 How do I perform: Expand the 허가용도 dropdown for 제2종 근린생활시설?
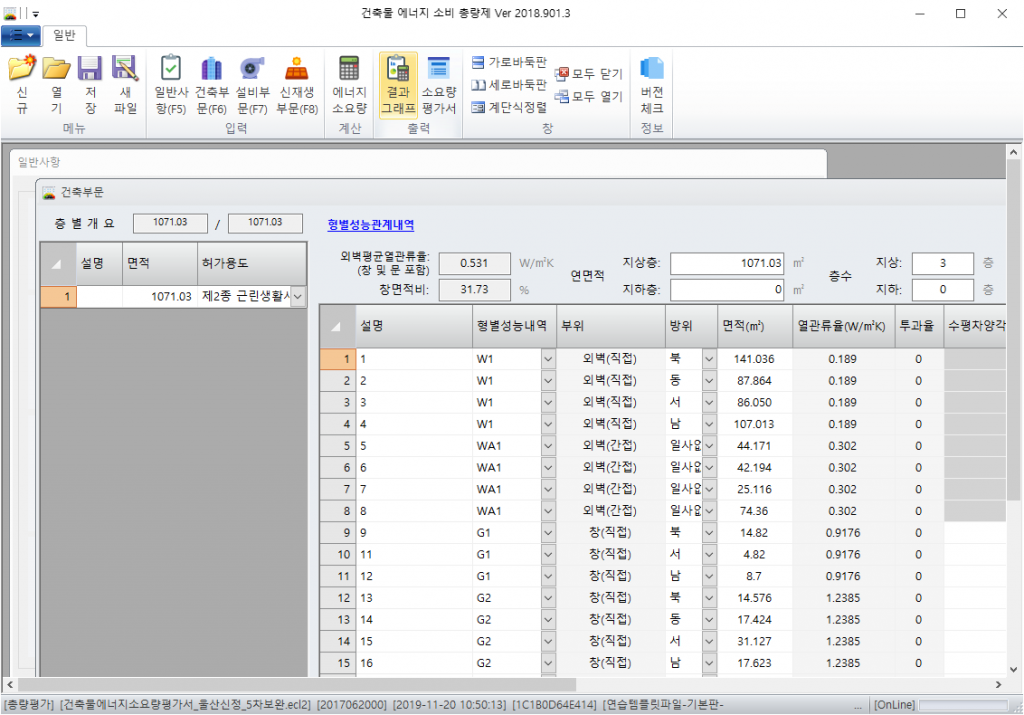point(298,296)
